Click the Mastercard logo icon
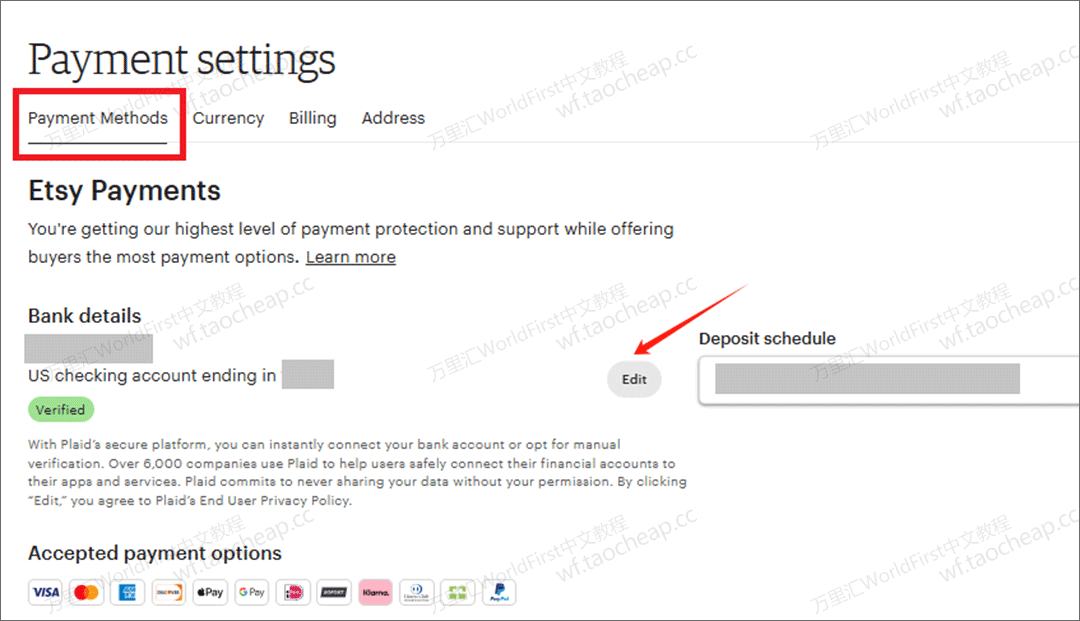 coord(86,592)
